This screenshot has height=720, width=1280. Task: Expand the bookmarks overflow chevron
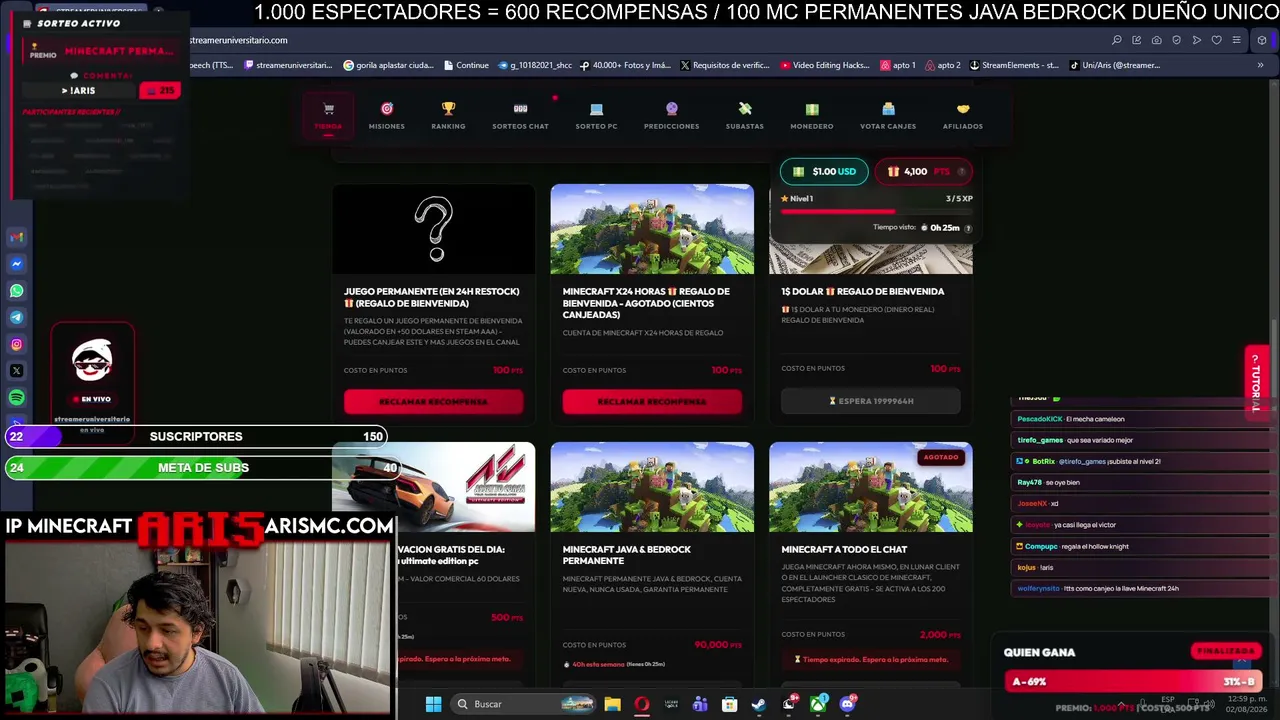[x=1260, y=65]
